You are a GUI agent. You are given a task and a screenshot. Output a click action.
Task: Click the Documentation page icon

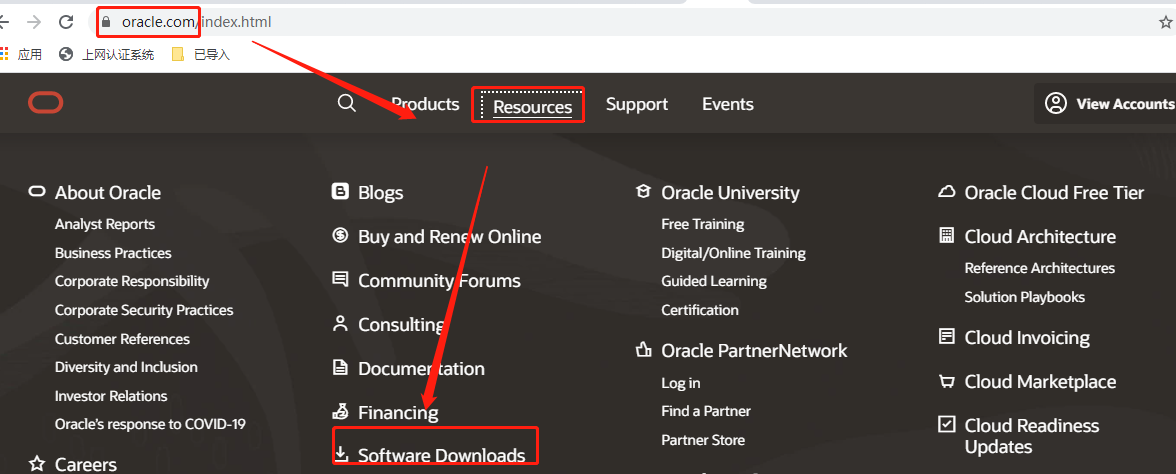pos(340,368)
